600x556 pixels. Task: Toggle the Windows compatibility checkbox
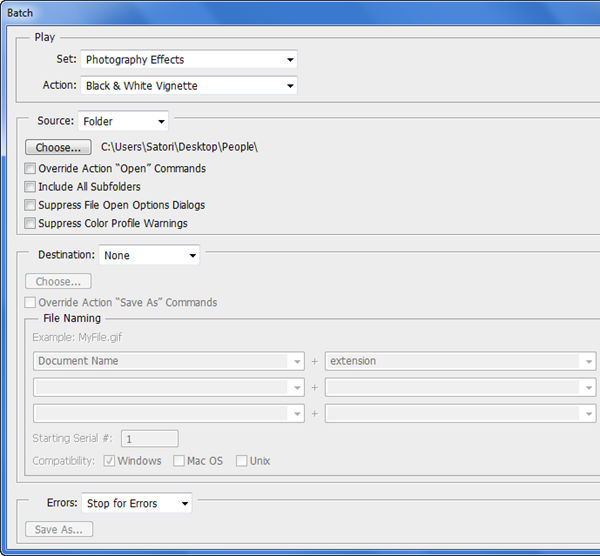point(109,461)
